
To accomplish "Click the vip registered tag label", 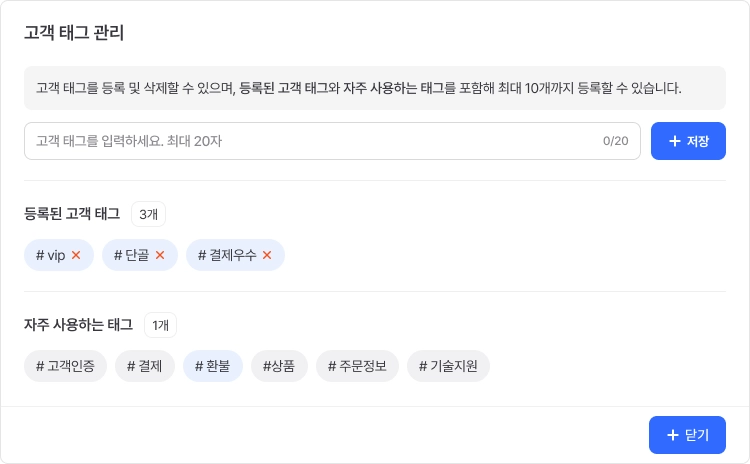I will [52, 255].
